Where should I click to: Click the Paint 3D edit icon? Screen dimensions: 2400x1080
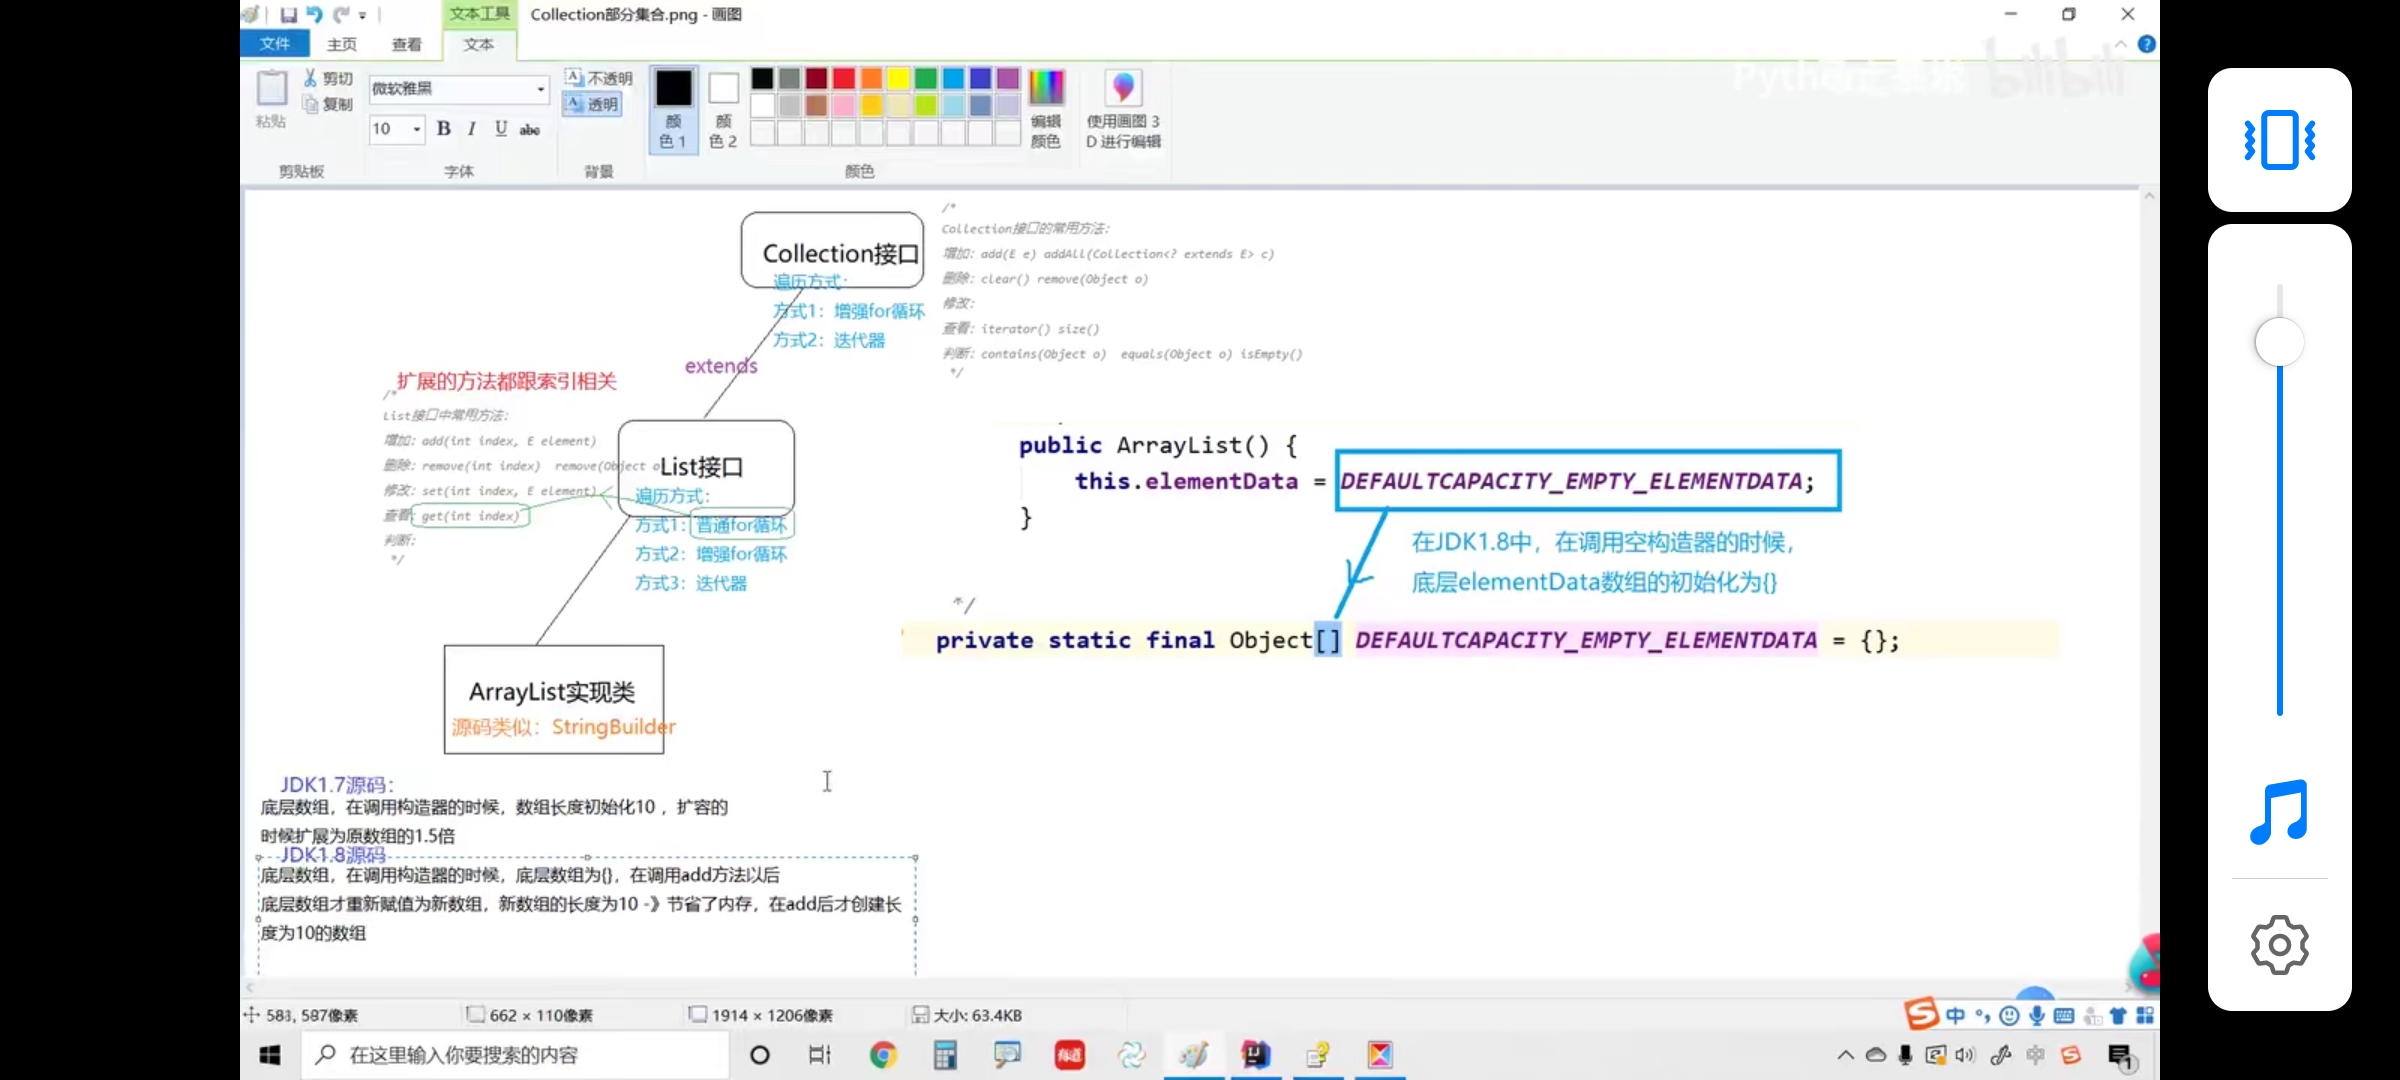click(x=1123, y=88)
